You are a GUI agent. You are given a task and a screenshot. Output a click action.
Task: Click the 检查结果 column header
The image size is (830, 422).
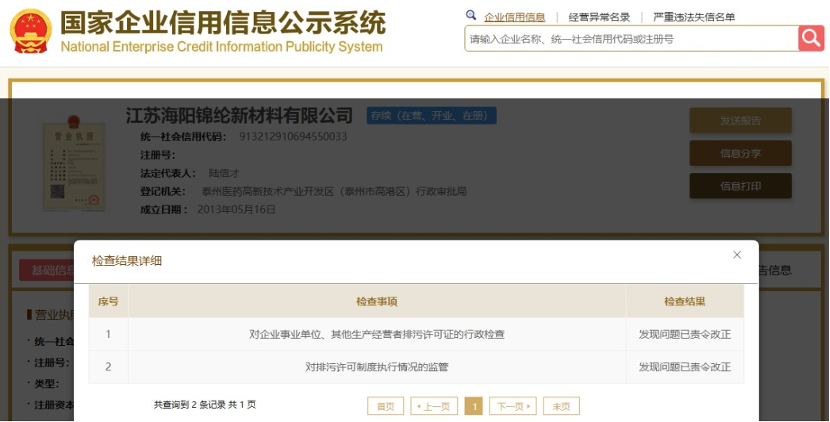(x=684, y=302)
